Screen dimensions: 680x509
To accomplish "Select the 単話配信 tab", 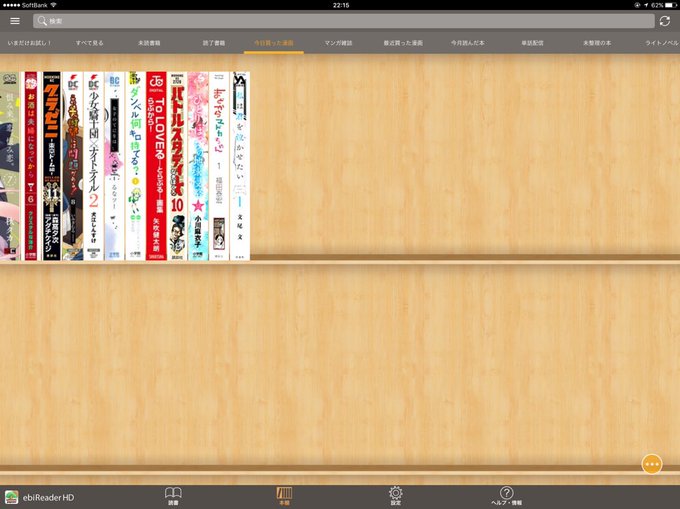I will click(x=532, y=43).
